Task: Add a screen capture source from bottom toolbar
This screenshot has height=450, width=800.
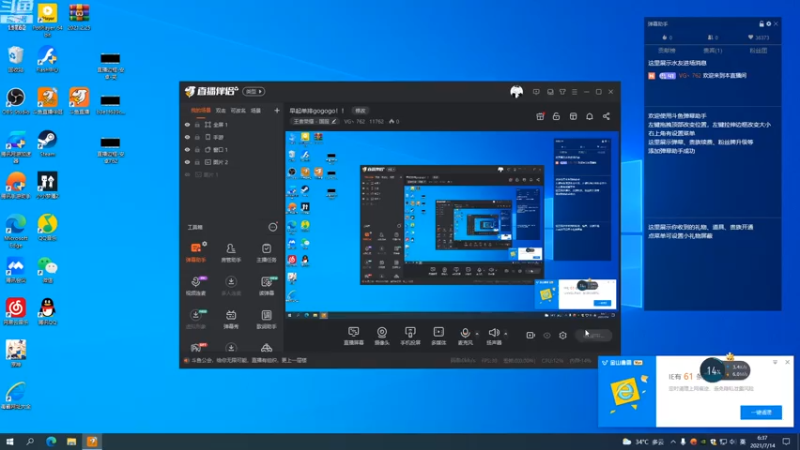Action: click(354, 336)
